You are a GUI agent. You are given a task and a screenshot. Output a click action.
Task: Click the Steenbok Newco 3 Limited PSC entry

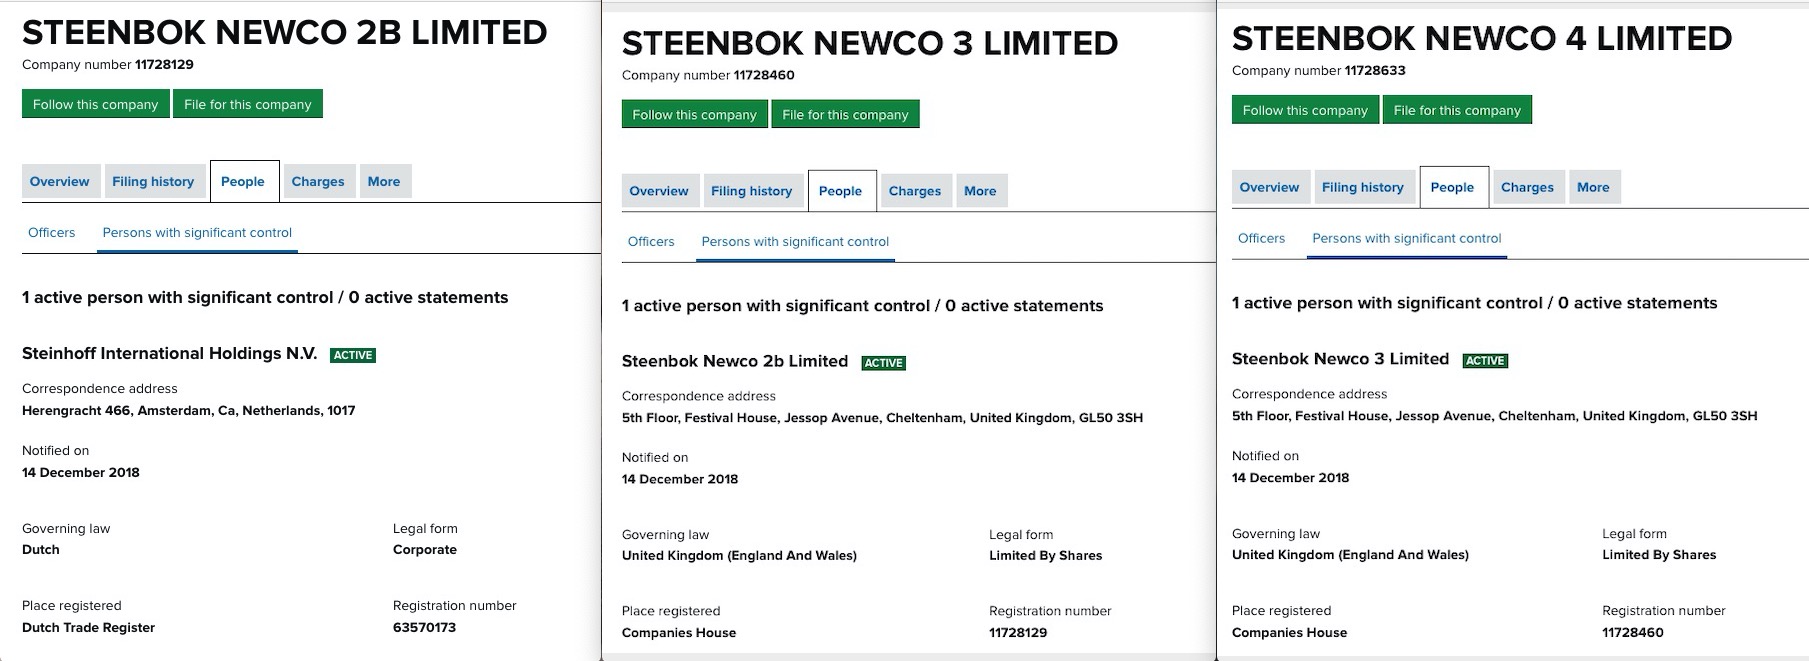1340,358
